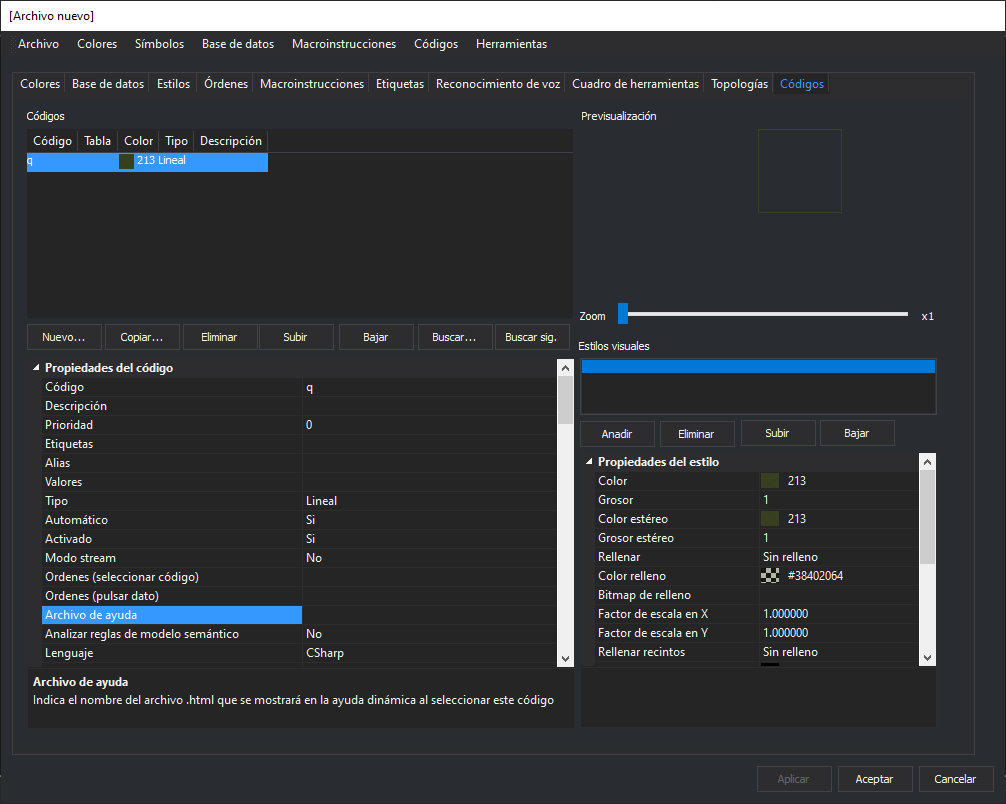Edit the Factor de escala en X value
Screen dimensions: 1006x804
pos(839,614)
